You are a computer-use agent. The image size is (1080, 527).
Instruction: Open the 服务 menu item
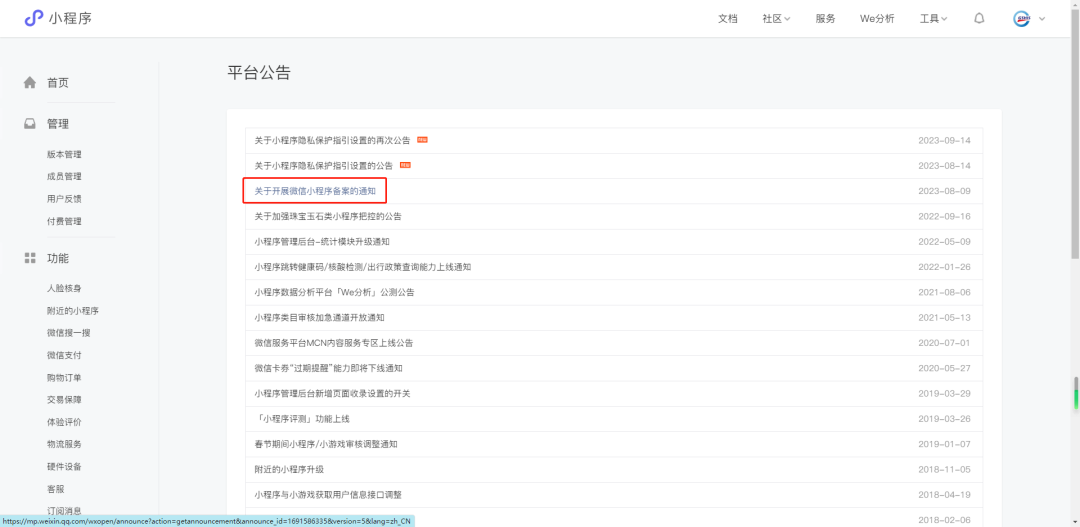pos(825,19)
